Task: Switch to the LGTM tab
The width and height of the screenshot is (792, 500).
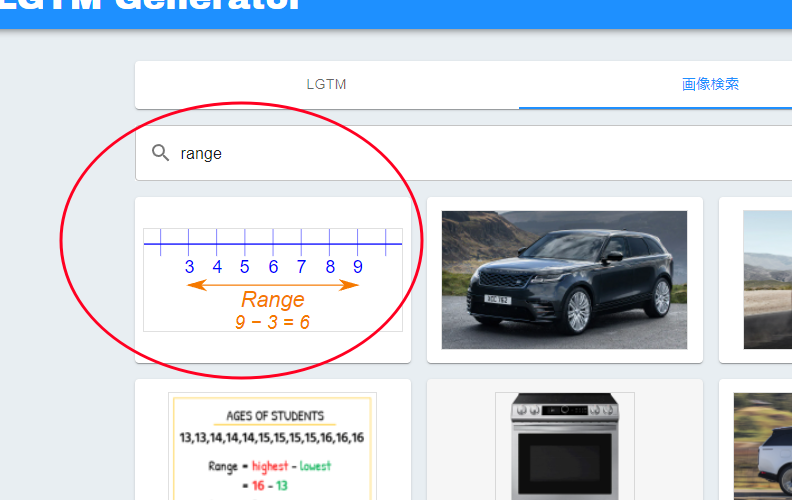Action: [x=326, y=84]
